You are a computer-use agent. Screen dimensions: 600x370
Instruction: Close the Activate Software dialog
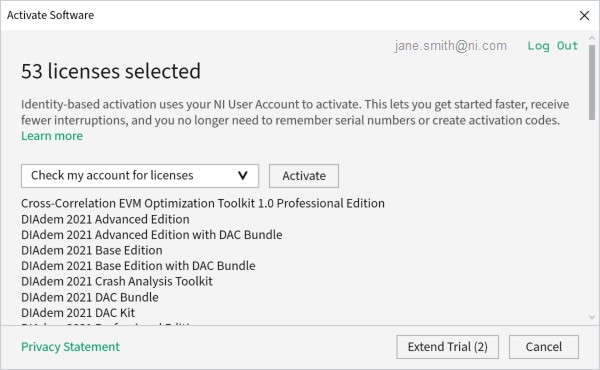click(584, 15)
